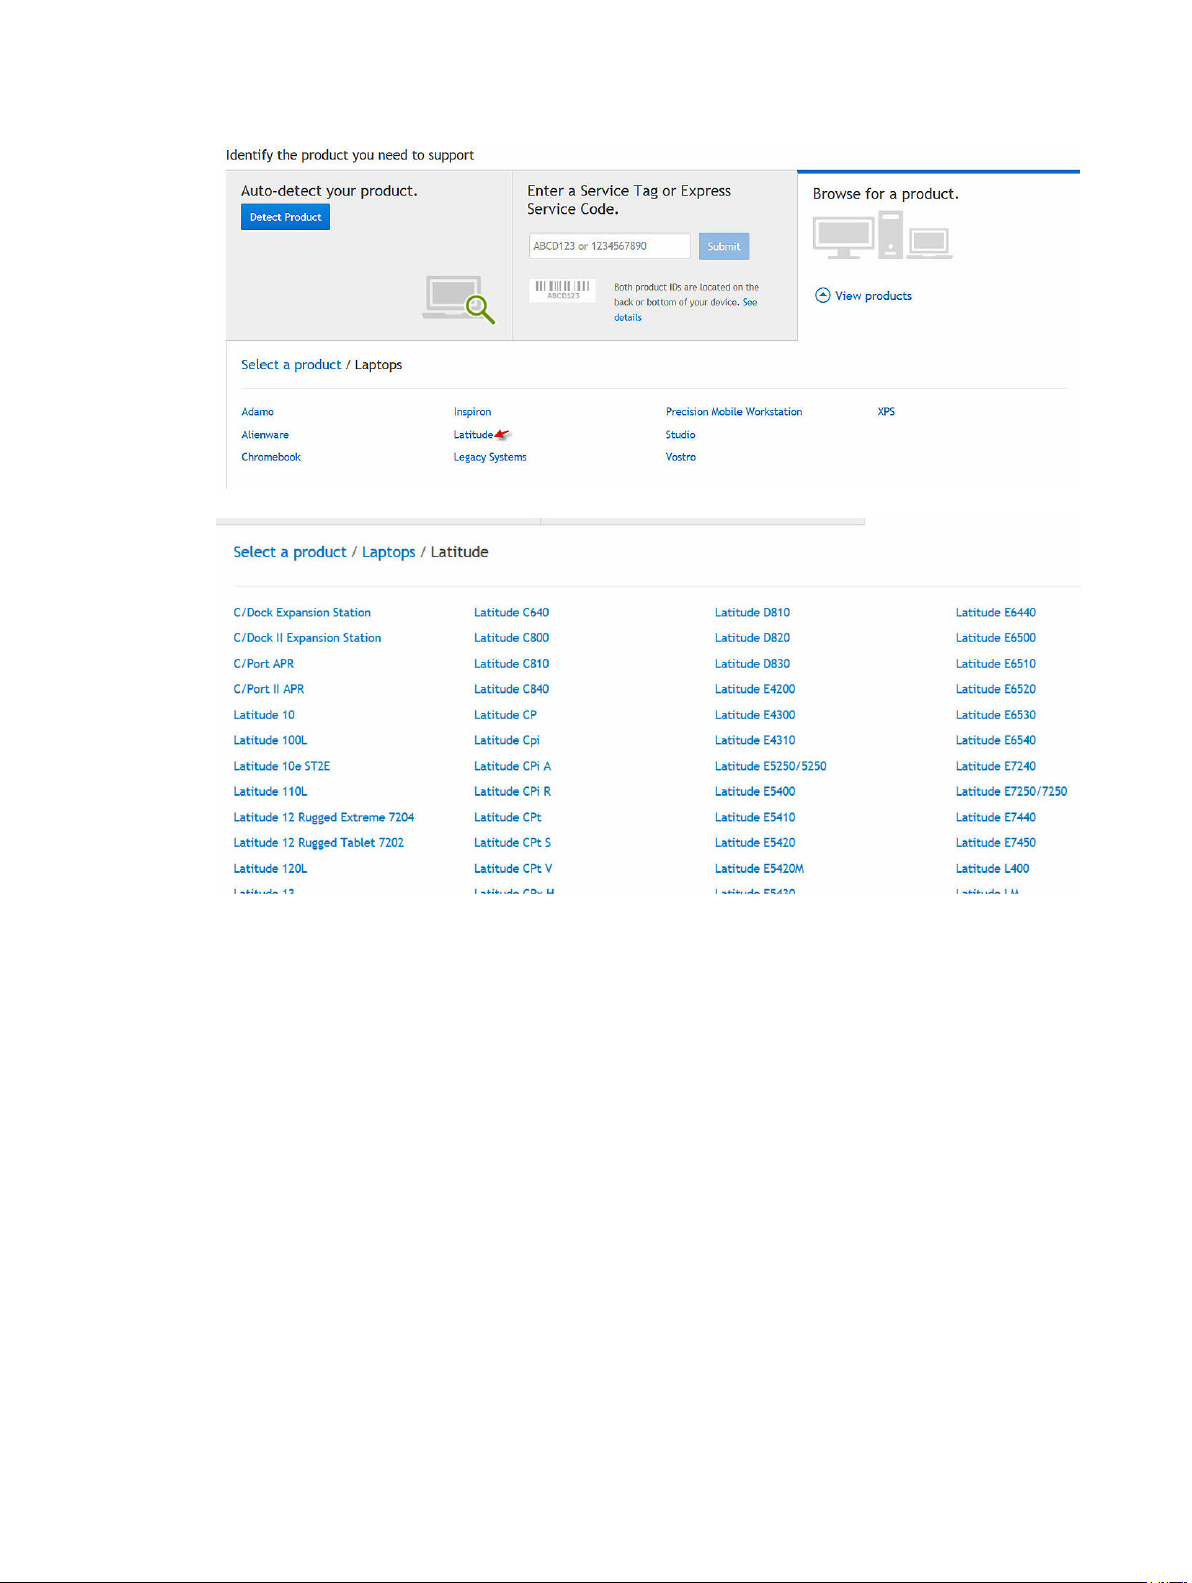Screen dimensions: 1192x1583
Task: Open the Alienware category link
Action: pyautogui.click(x=265, y=435)
